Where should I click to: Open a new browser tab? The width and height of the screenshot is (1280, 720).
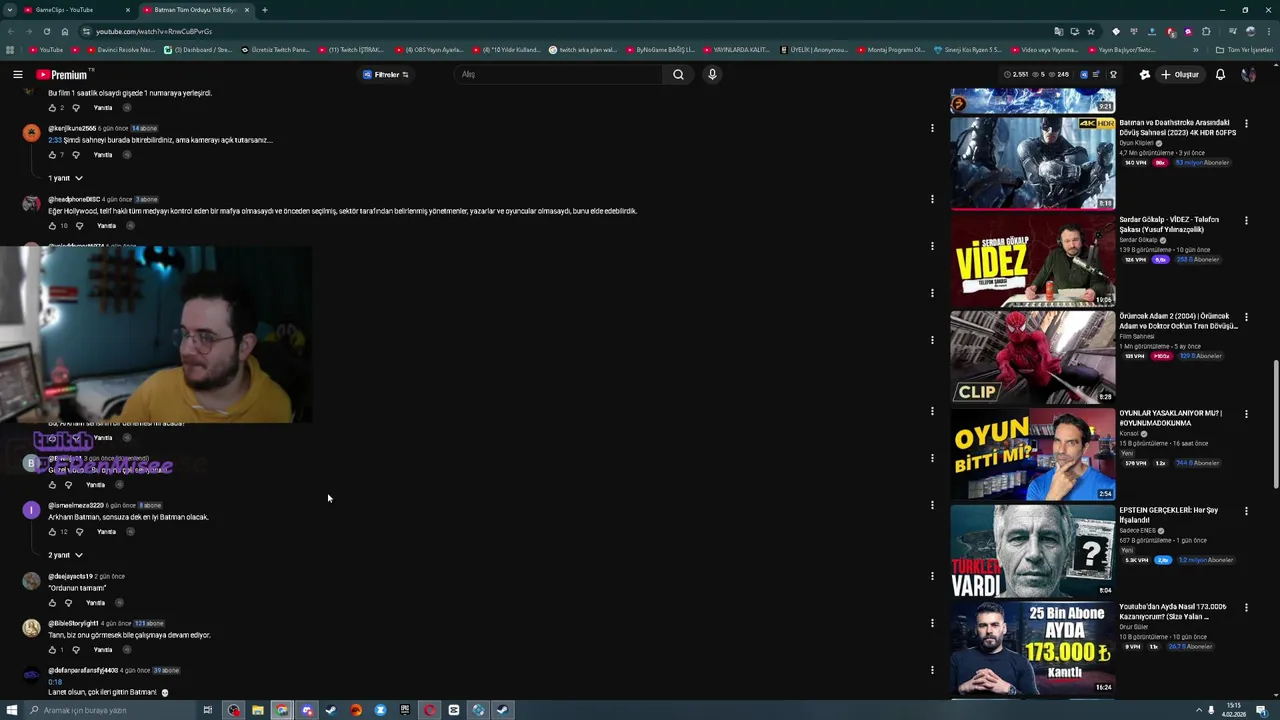(x=265, y=10)
